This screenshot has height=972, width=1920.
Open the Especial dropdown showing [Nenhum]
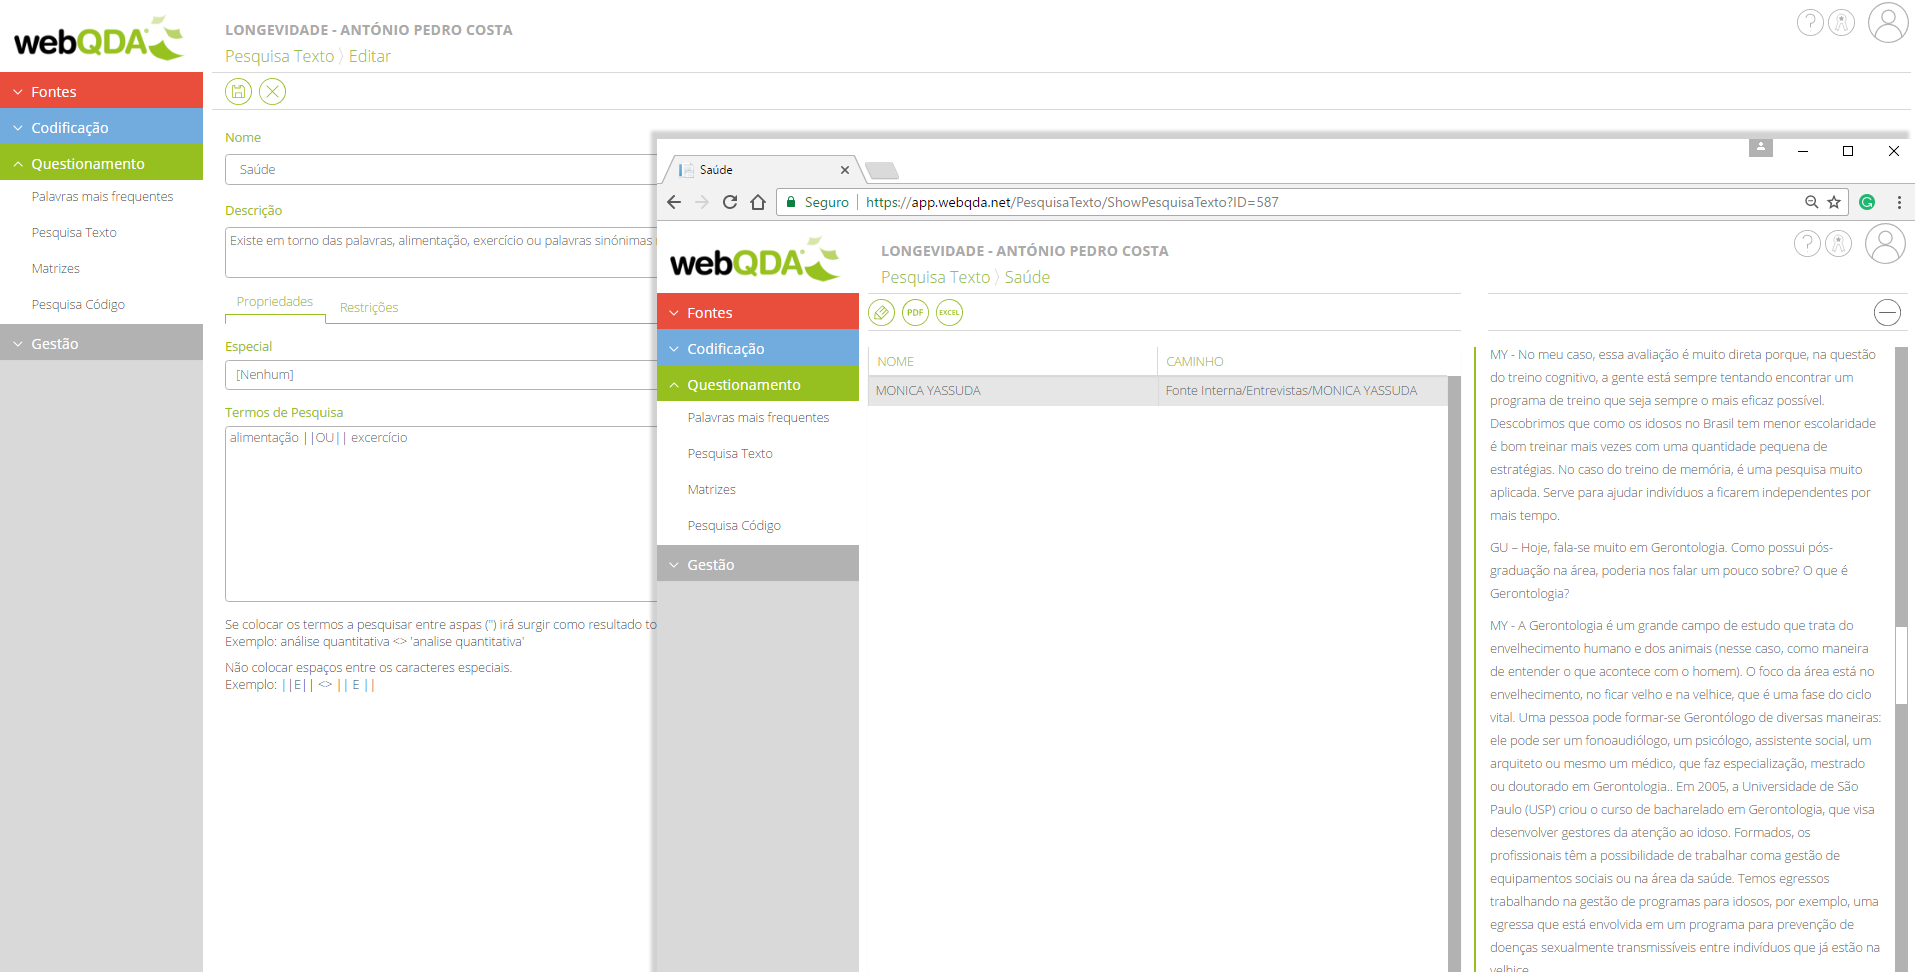(441, 375)
